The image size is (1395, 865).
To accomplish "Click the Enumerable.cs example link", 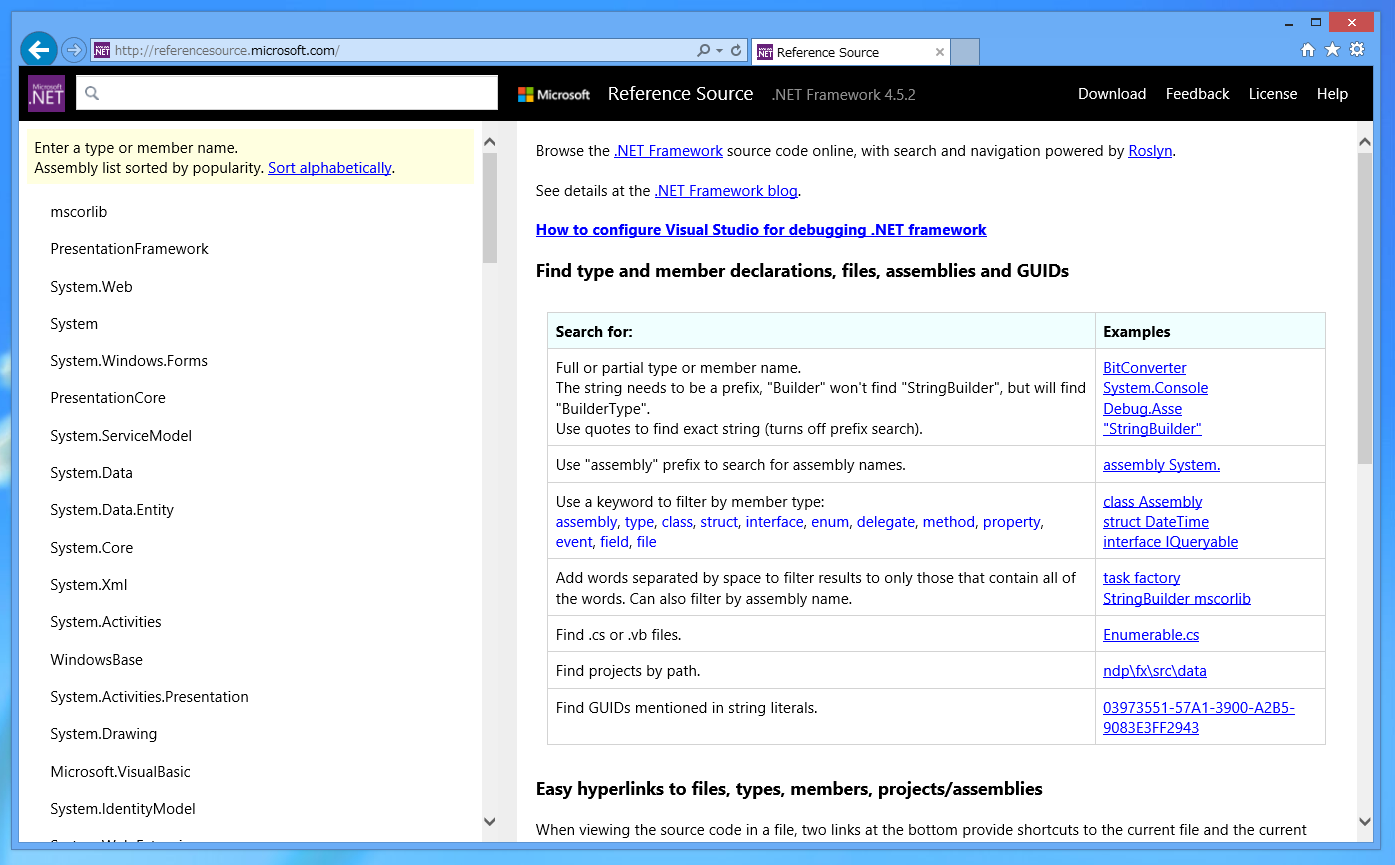I will coord(1151,635).
